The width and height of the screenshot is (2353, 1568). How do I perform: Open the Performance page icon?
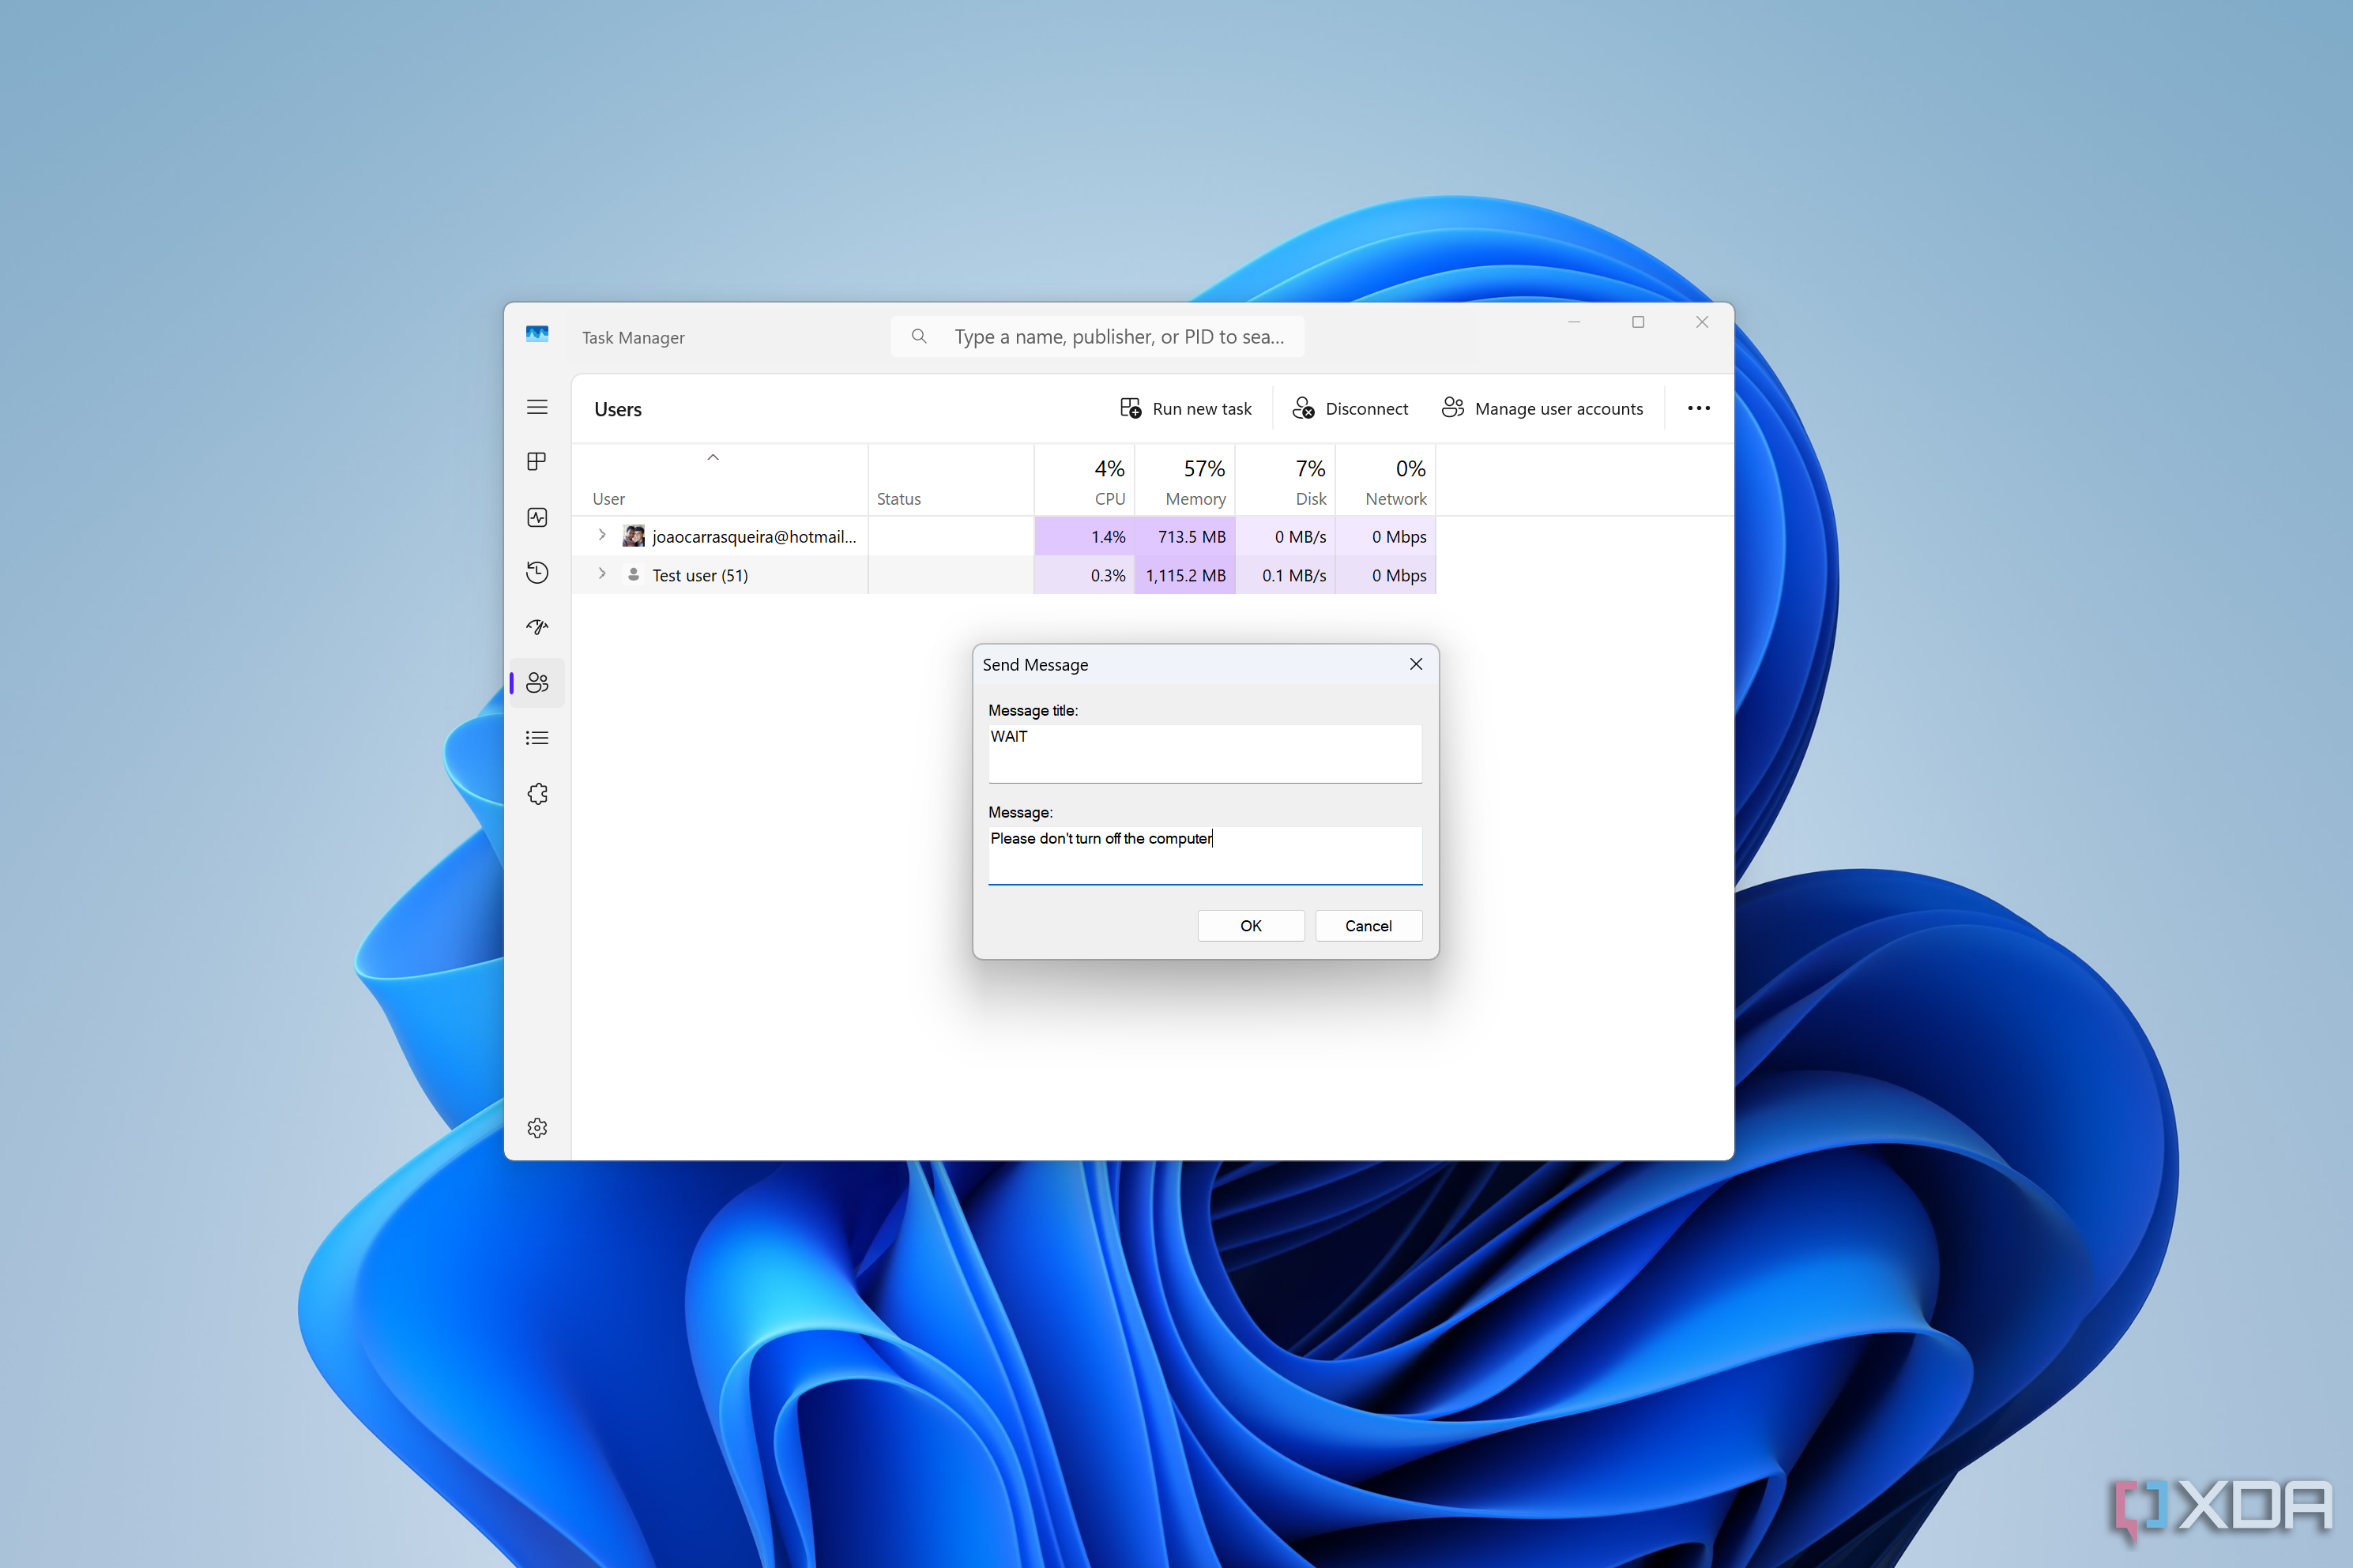[537, 517]
